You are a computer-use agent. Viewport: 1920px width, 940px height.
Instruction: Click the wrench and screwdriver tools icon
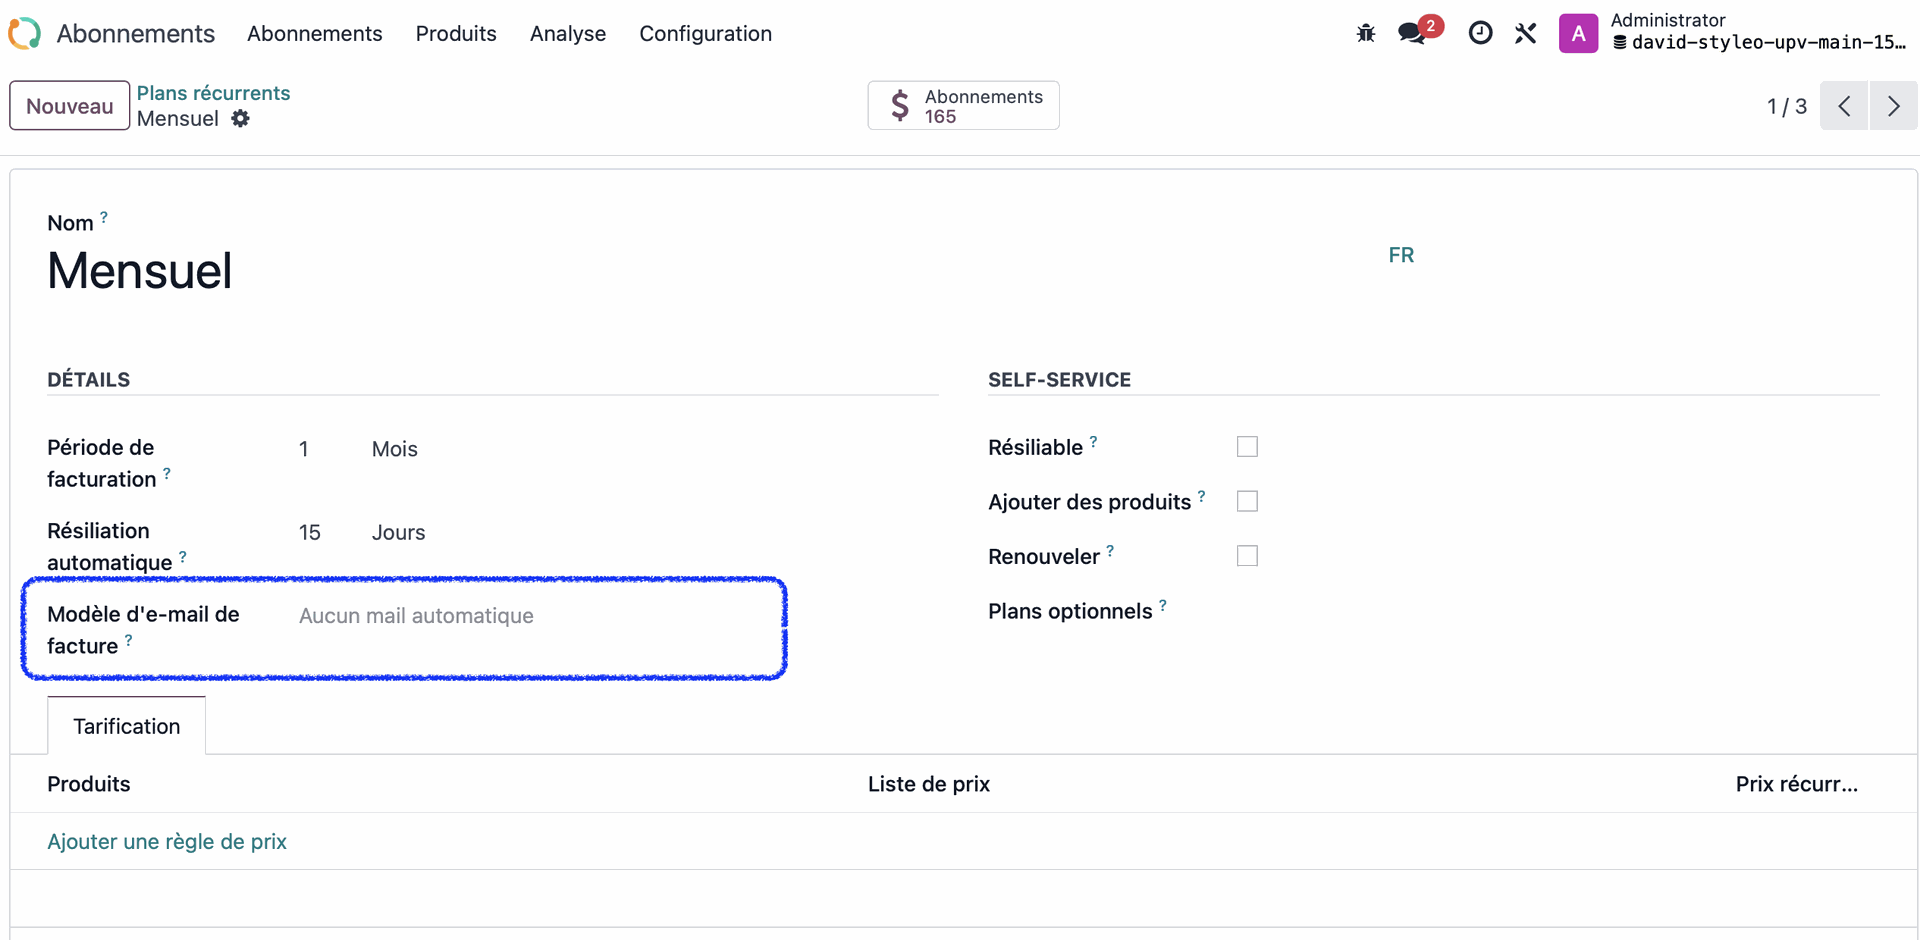tap(1525, 33)
